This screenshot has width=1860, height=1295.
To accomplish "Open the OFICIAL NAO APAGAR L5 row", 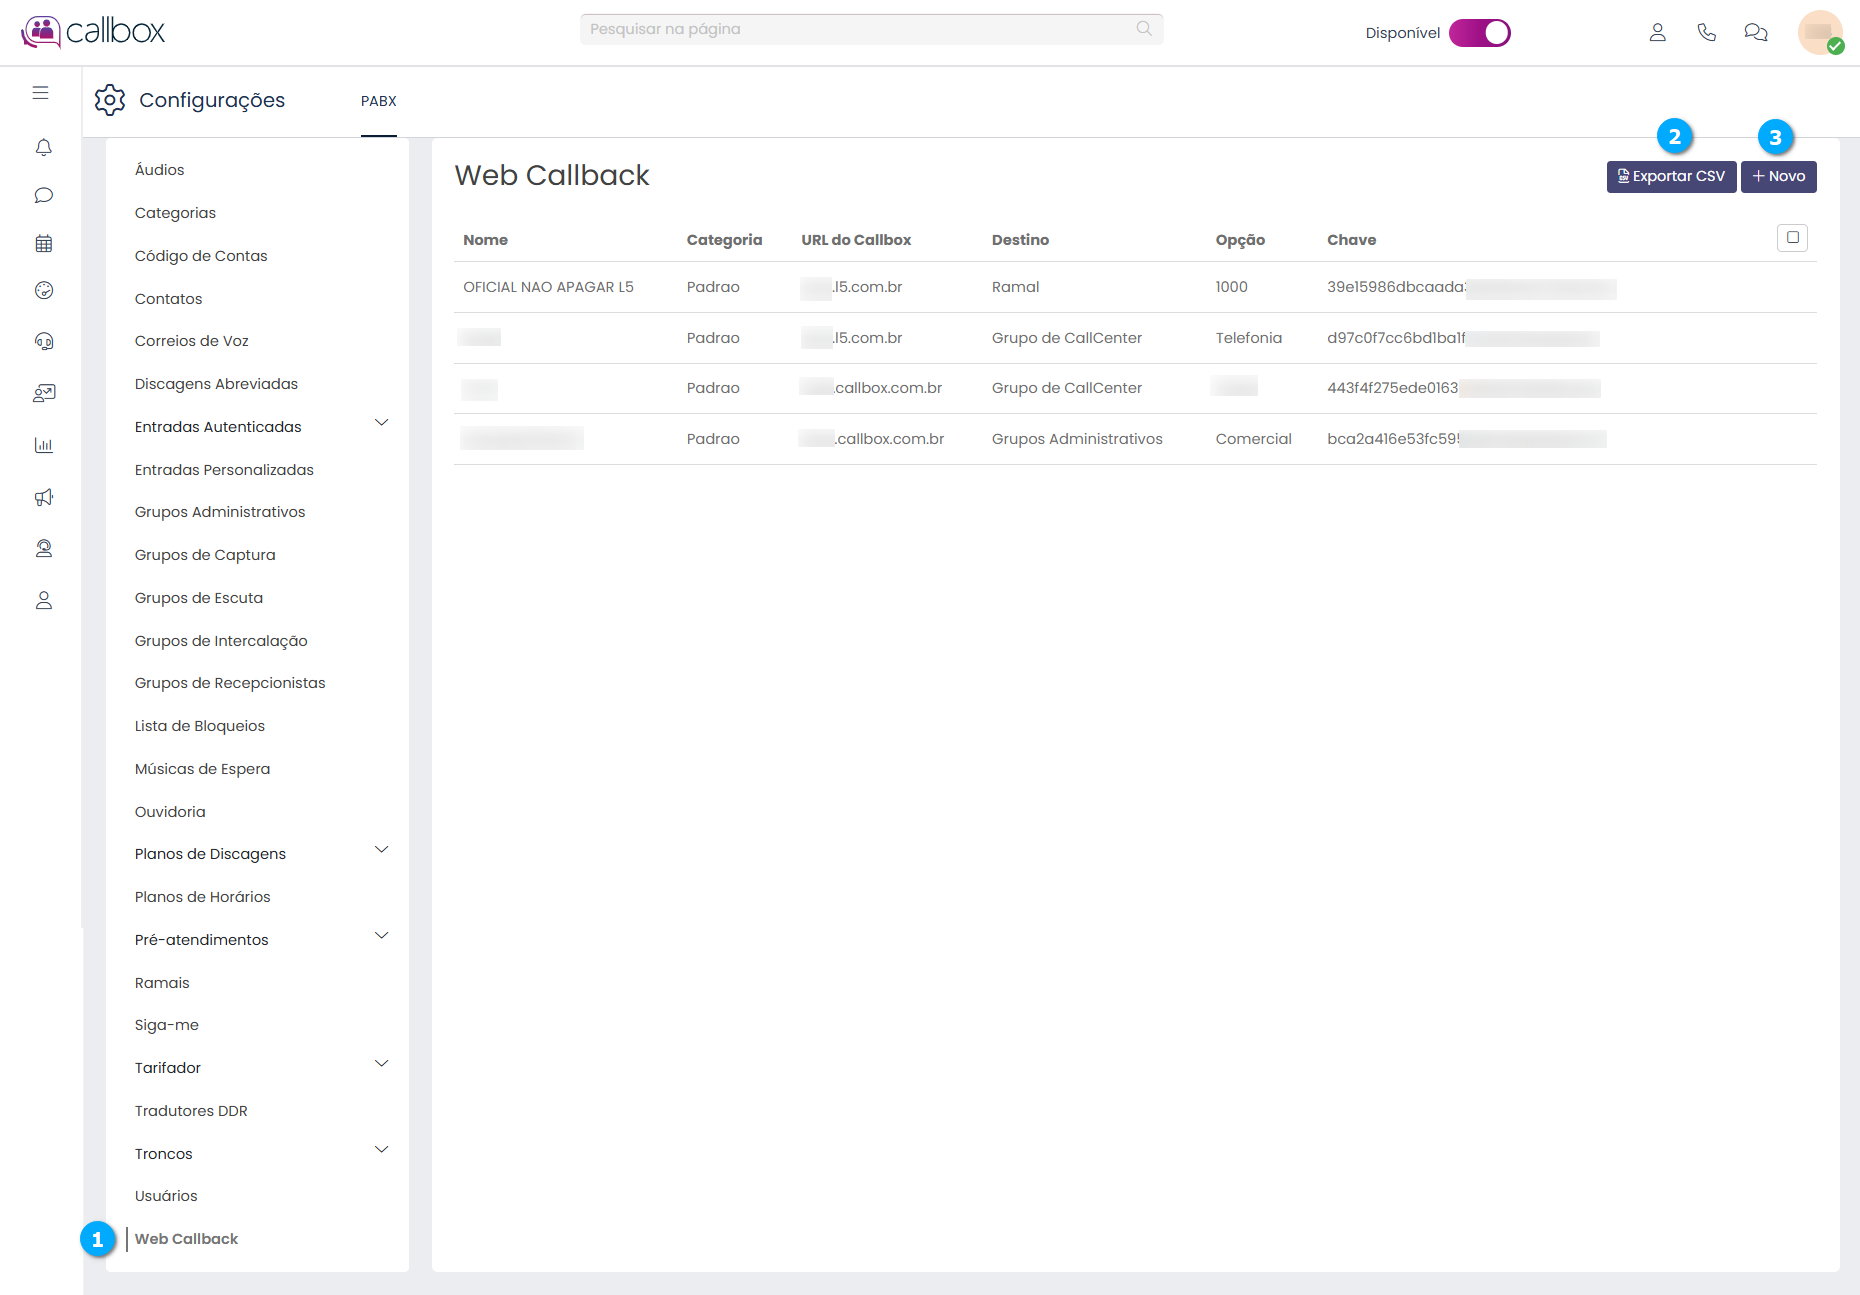I will (548, 287).
